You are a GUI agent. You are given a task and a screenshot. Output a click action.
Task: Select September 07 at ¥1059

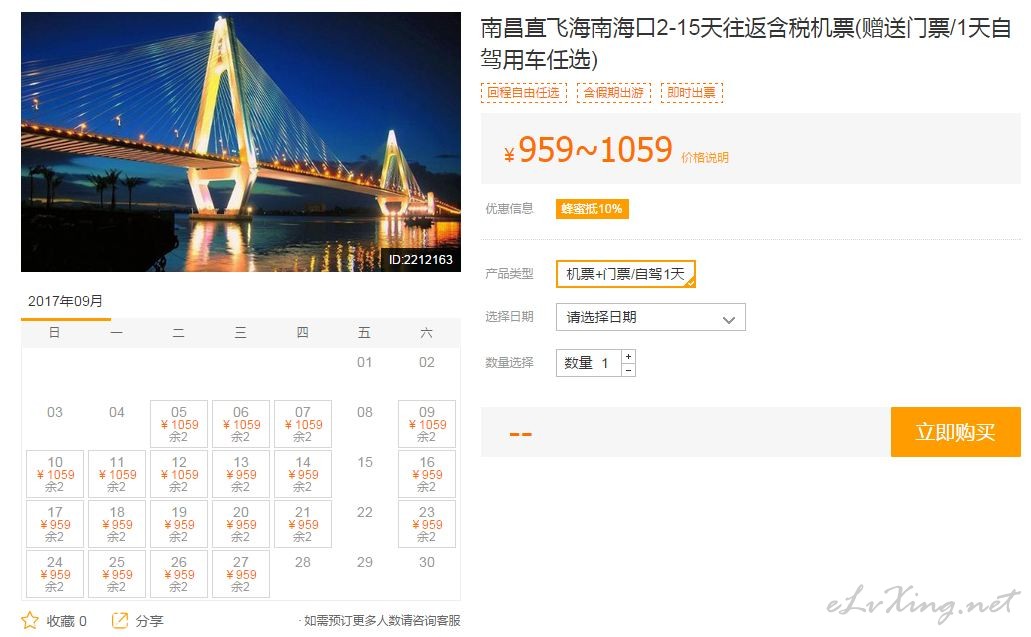(x=302, y=424)
